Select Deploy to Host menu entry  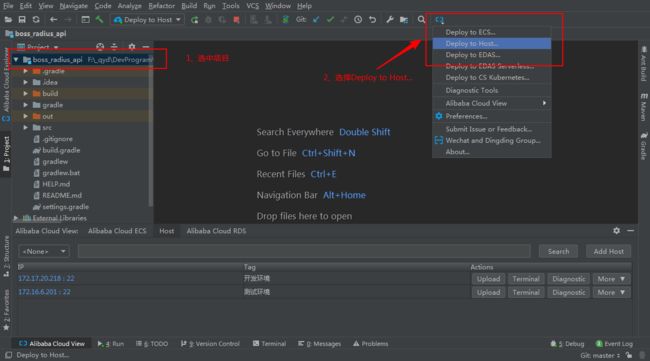coord(492,44)
